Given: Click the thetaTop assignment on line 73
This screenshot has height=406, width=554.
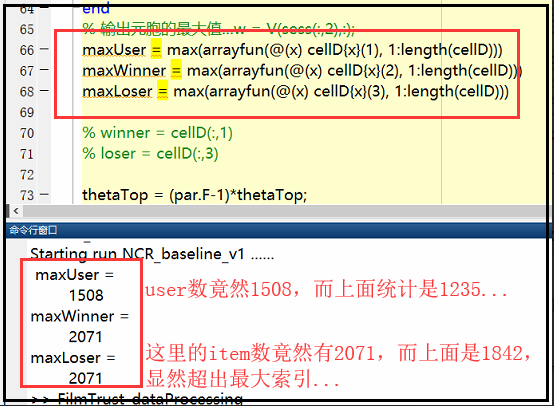Looking at the screenshot, I should pyautogui.click(x=195, y=195).
